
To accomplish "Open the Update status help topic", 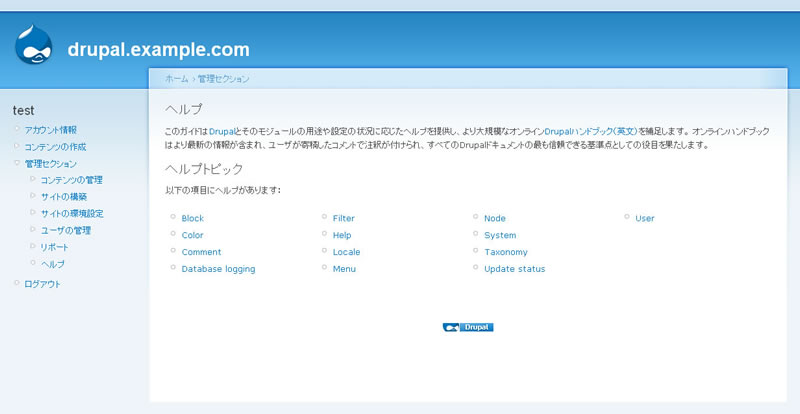I will pyautogui.click(x=515, y=269).
